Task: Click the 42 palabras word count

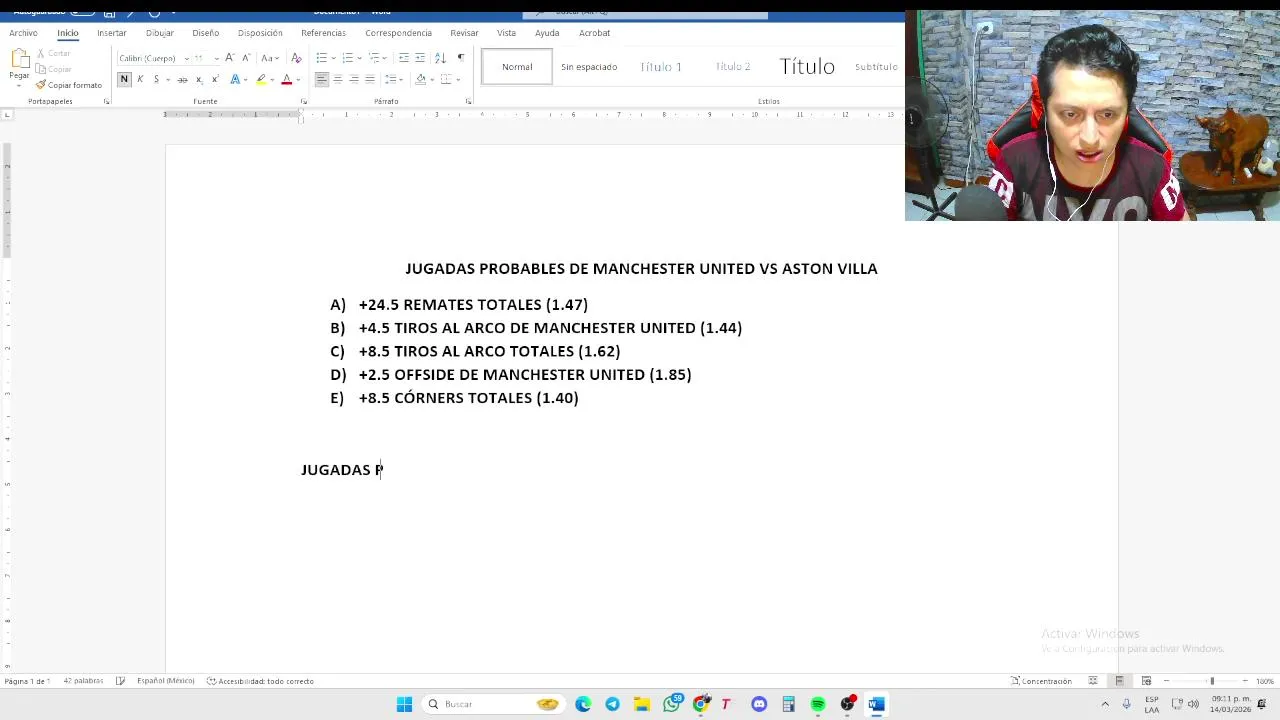Action: [x=83, y=681]
